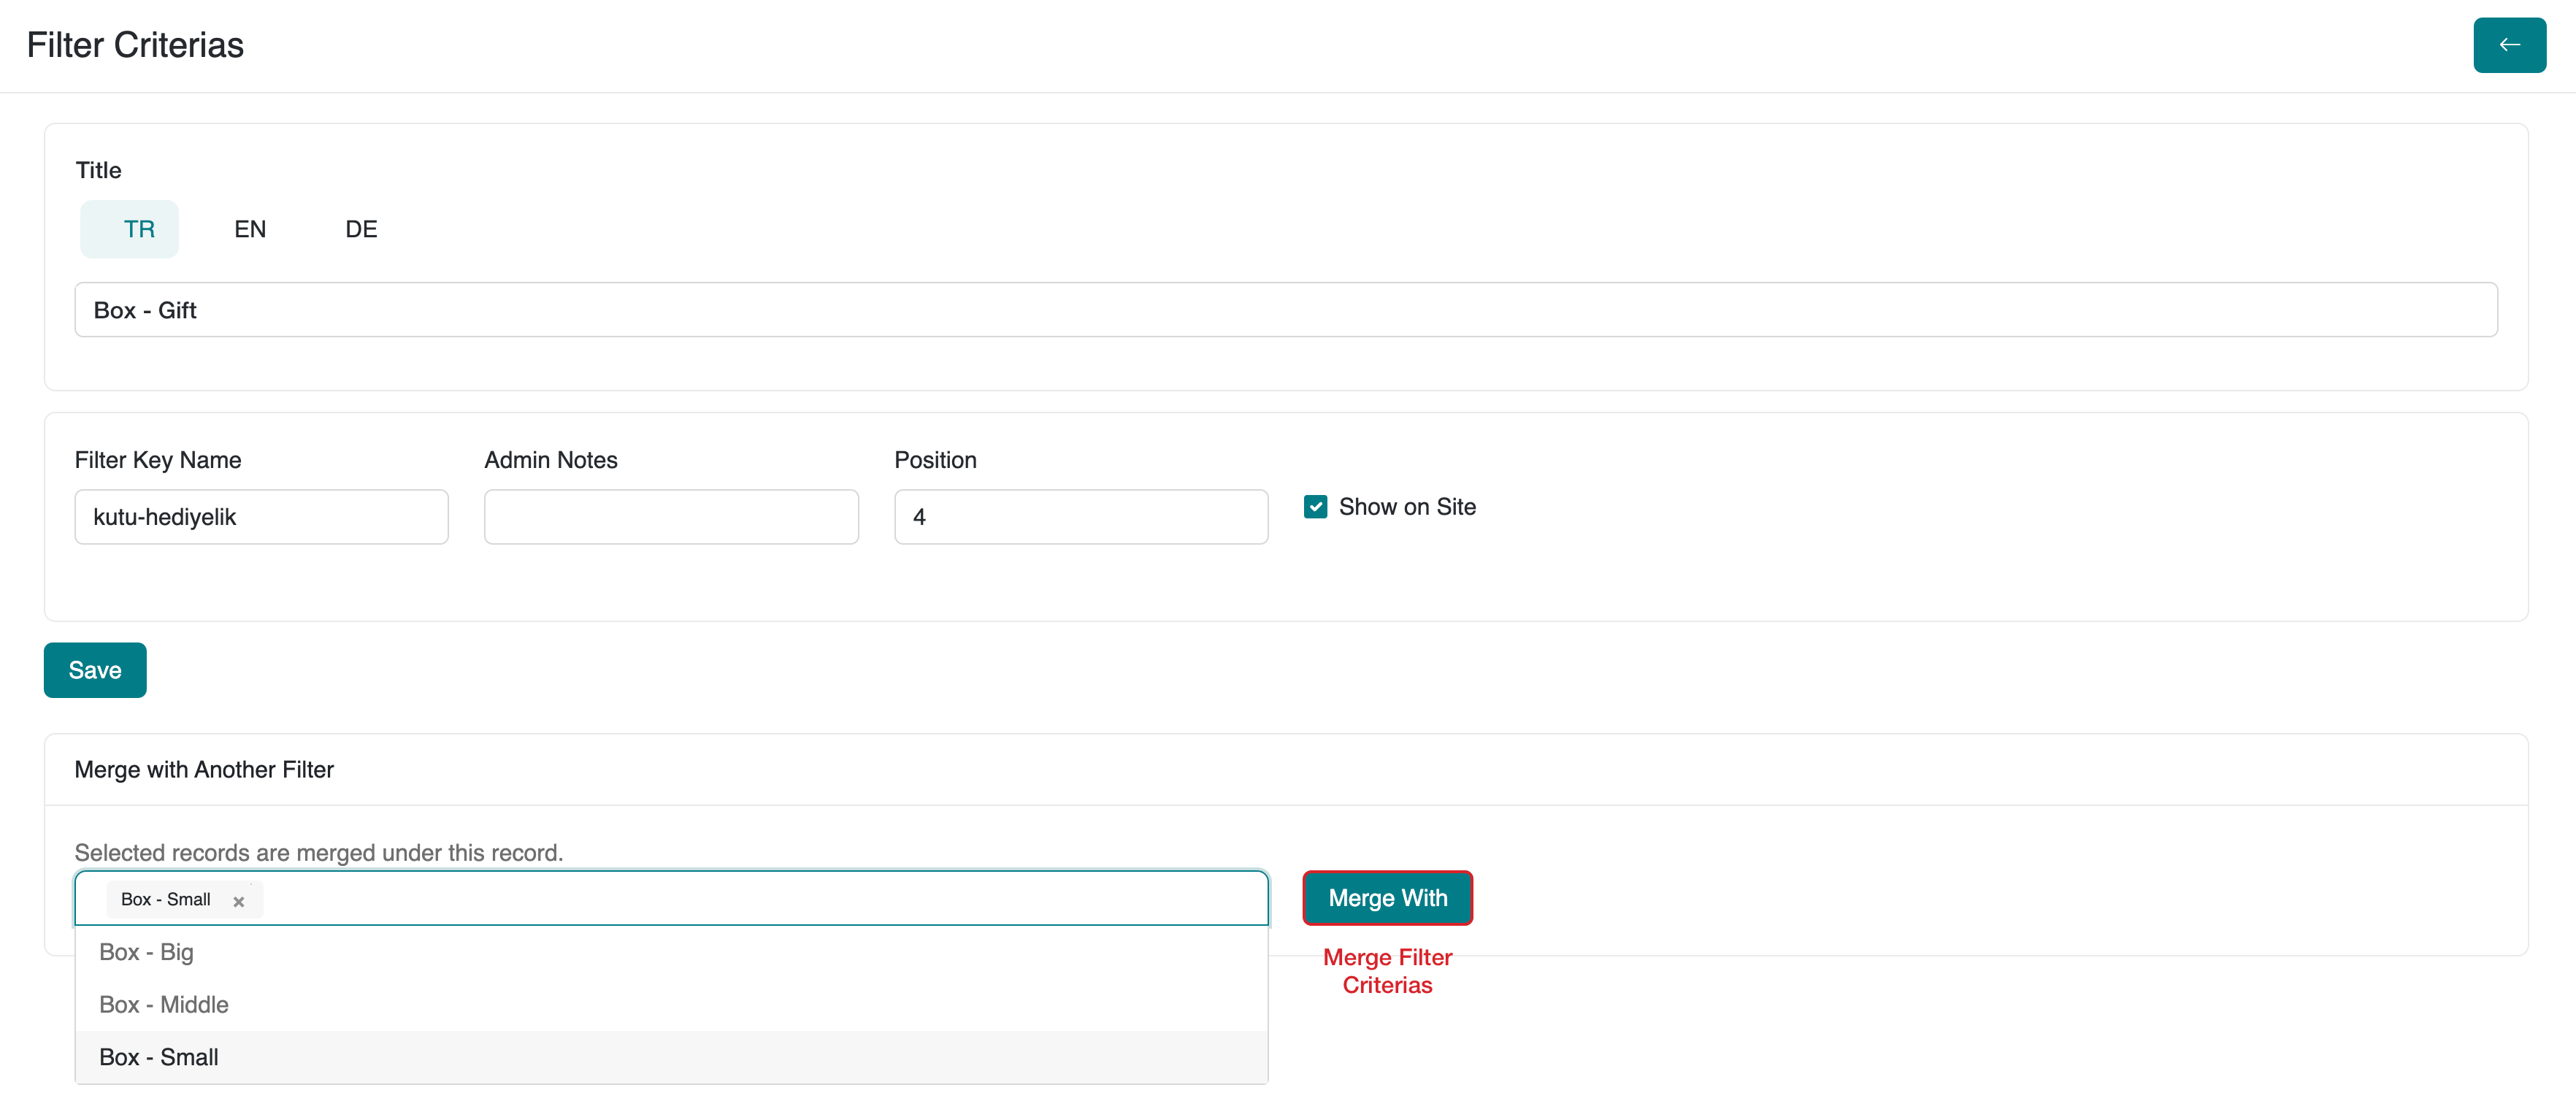This screenshot has width=2576, height=1120.
Task: Click the Show on Site label
Action: tap(1406, 507)
